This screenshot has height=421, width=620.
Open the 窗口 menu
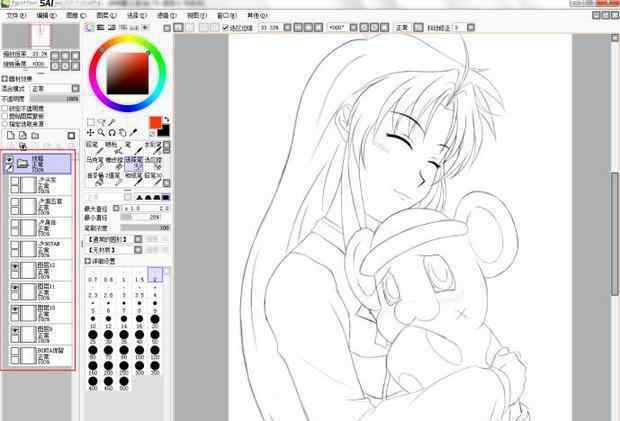tap(227, 15)
